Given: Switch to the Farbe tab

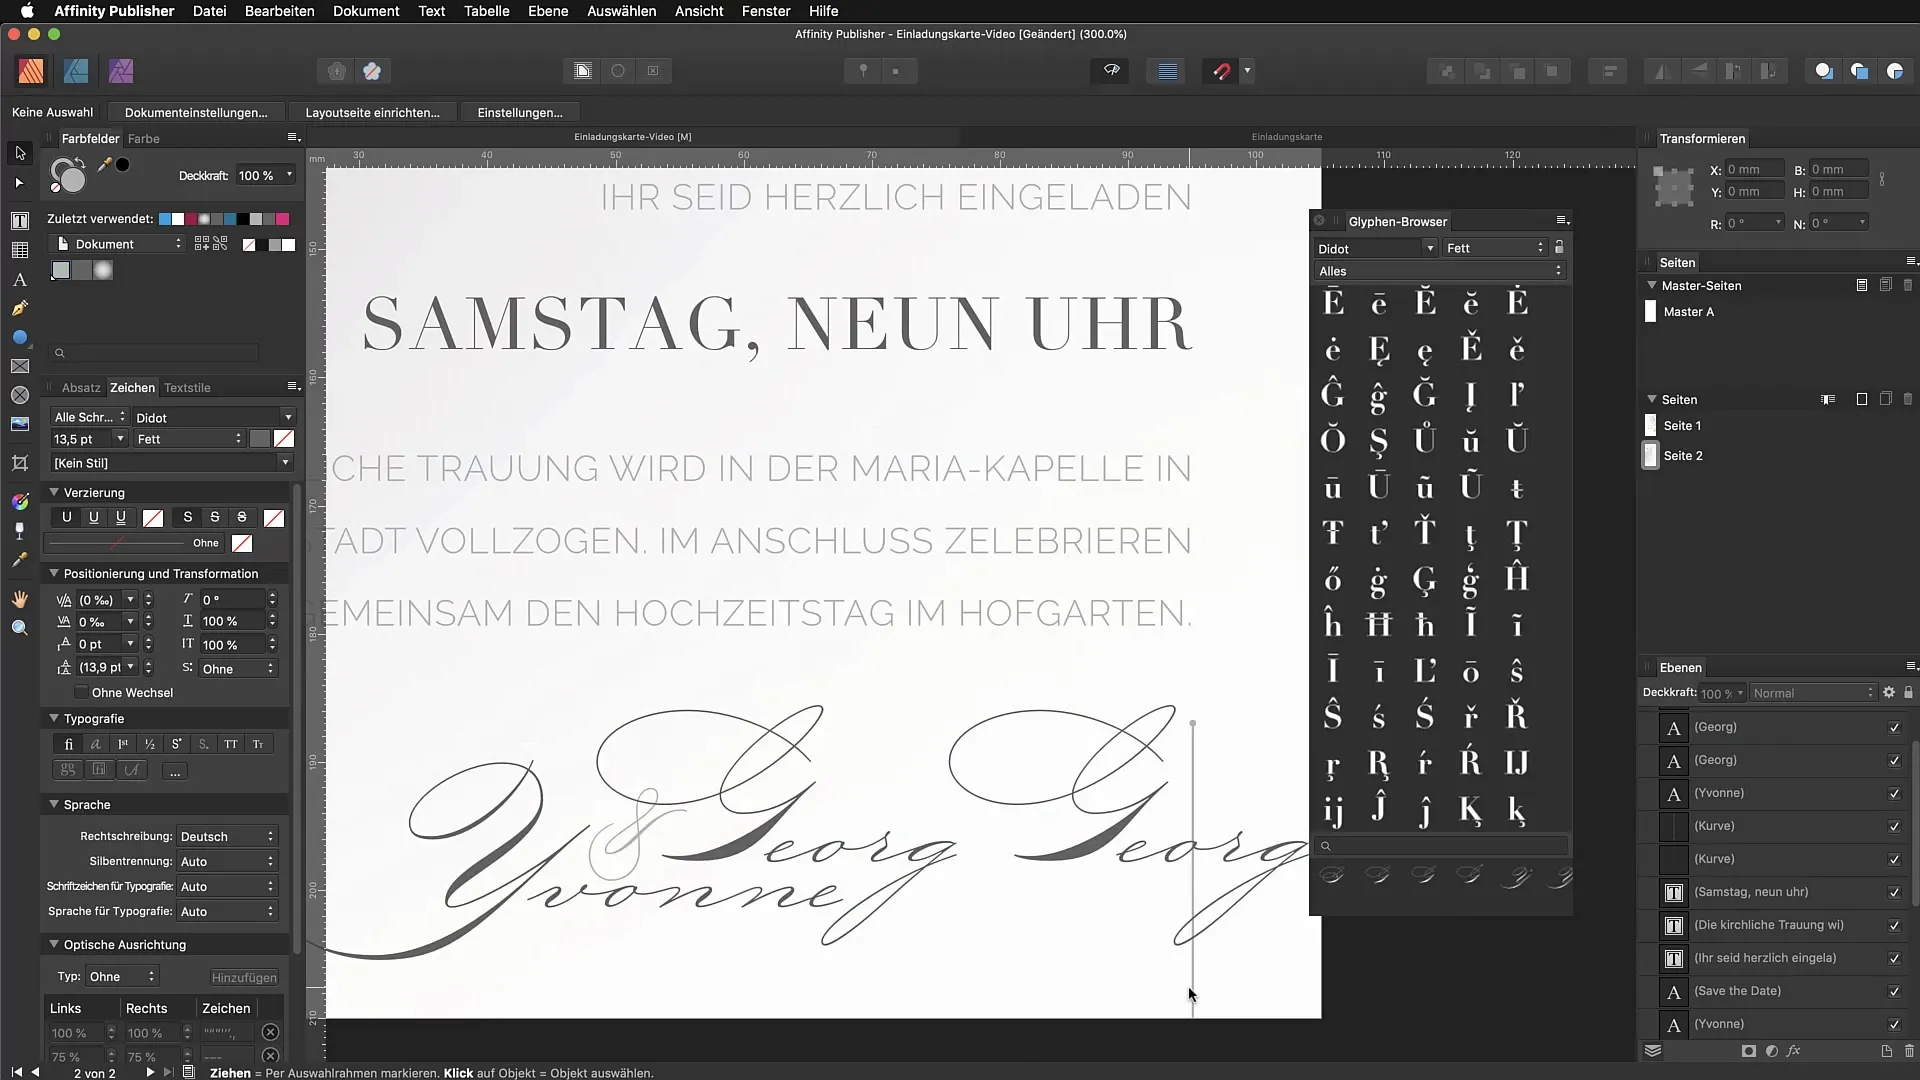Looking at the screenshot, I should [143, 139].
